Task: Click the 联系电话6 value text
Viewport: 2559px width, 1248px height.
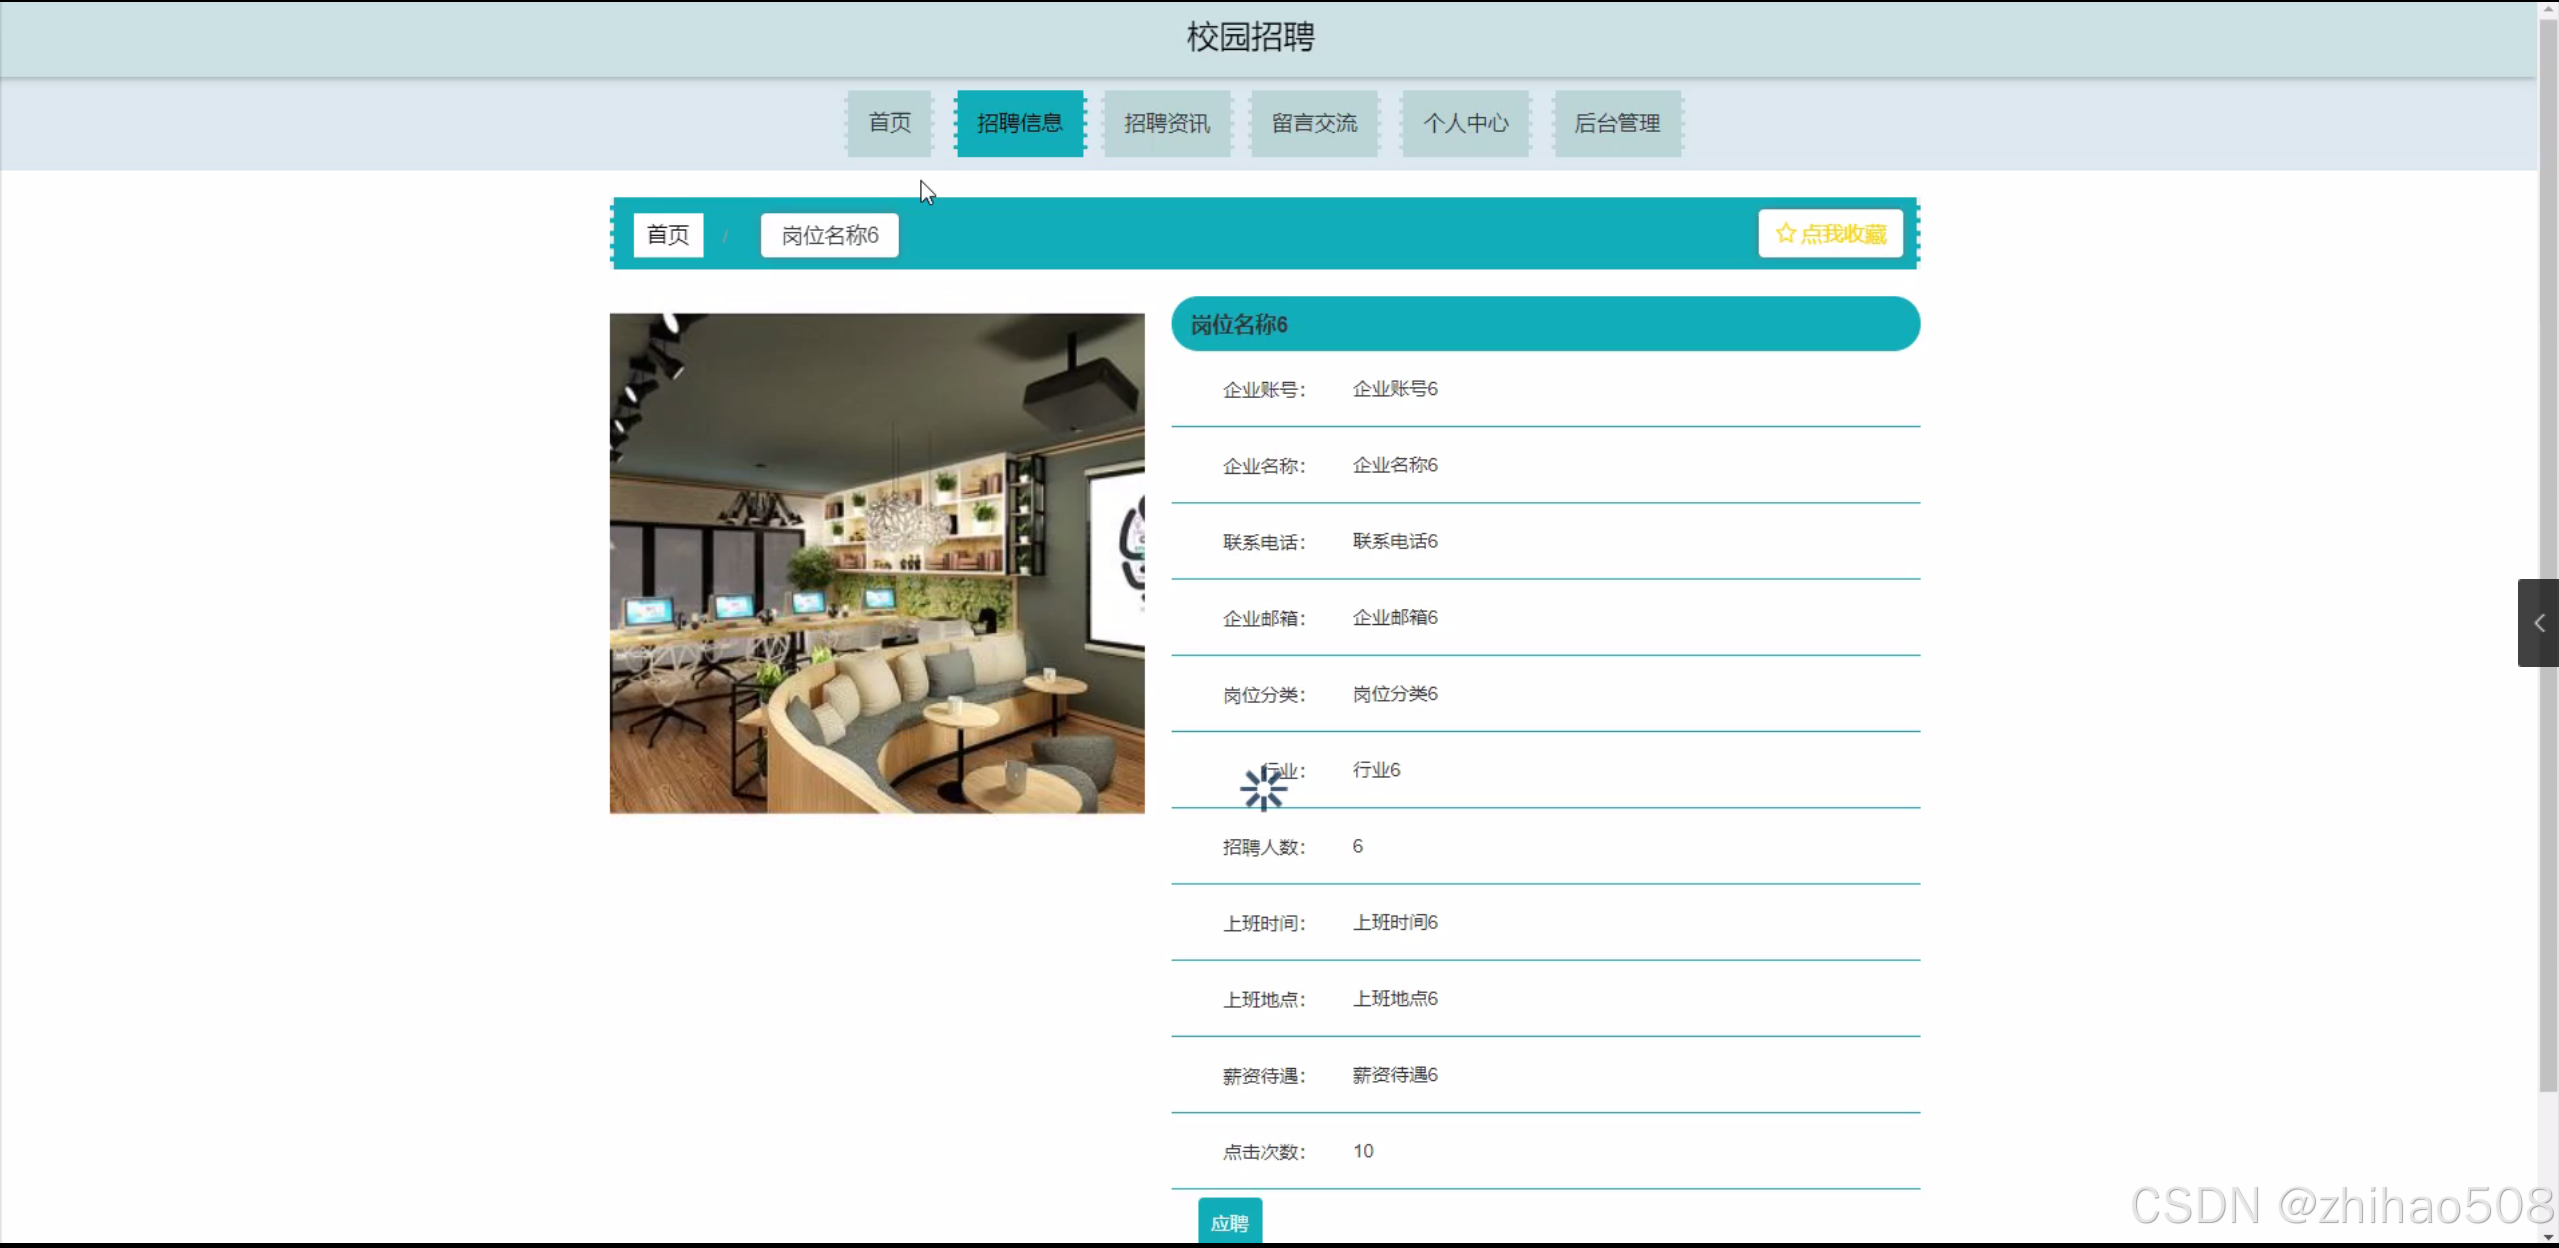Action: pyautogui.click(x=1394, y=541)
